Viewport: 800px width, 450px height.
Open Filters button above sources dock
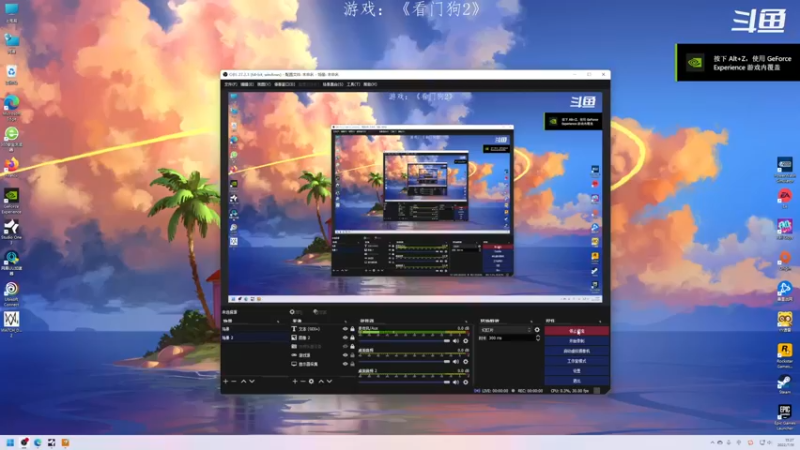point(320,312)
